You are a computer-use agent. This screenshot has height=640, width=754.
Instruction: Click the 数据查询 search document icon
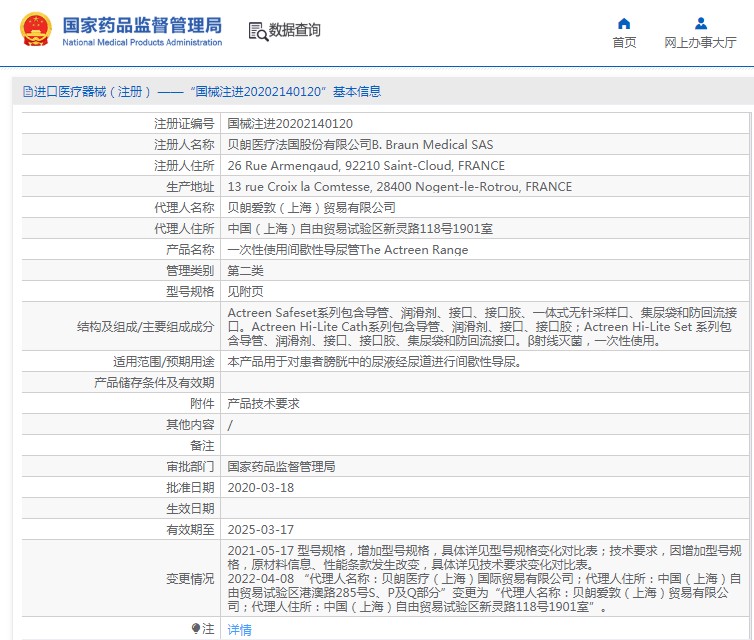coord(258,31)
